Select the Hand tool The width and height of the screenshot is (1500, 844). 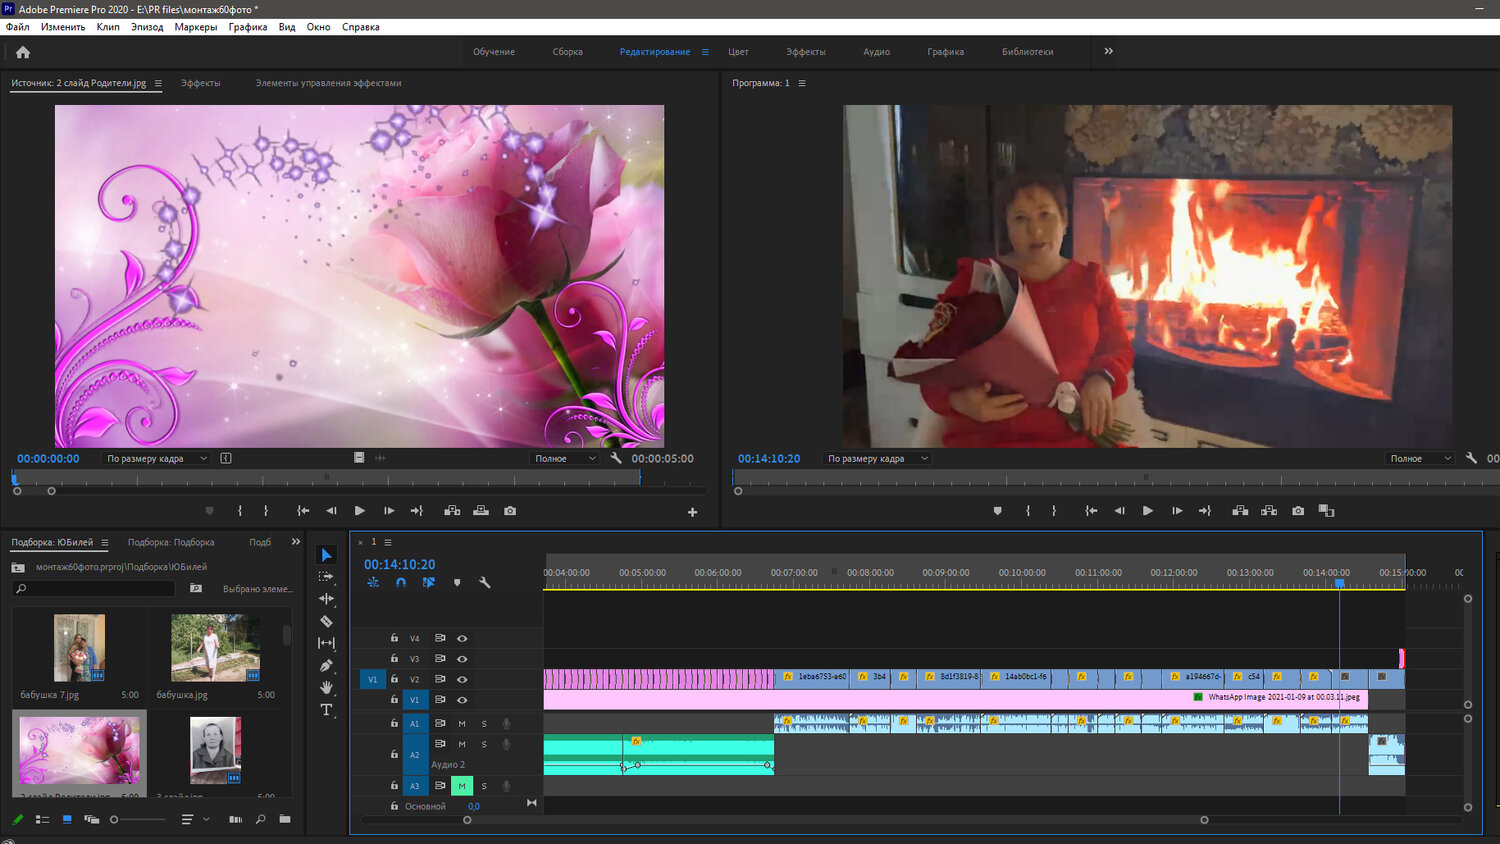tap(326, 687)
